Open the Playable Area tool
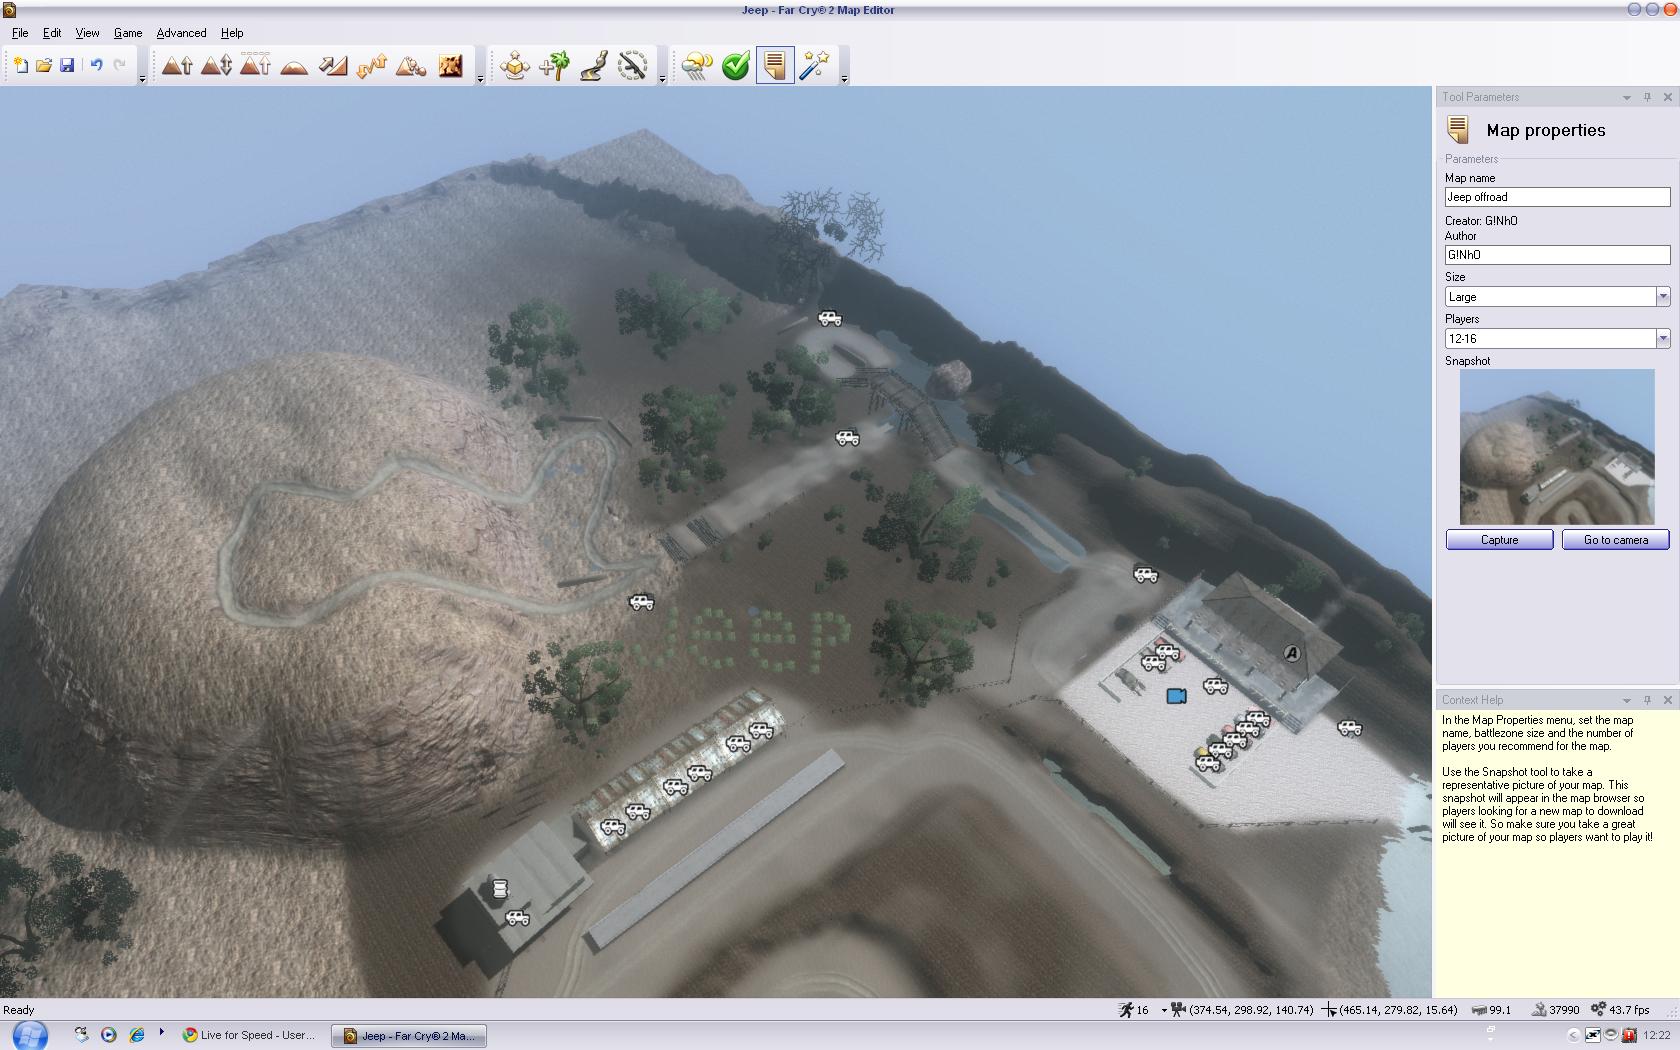The height and width of the screenshot is (1050, 1680). [632, 66]
